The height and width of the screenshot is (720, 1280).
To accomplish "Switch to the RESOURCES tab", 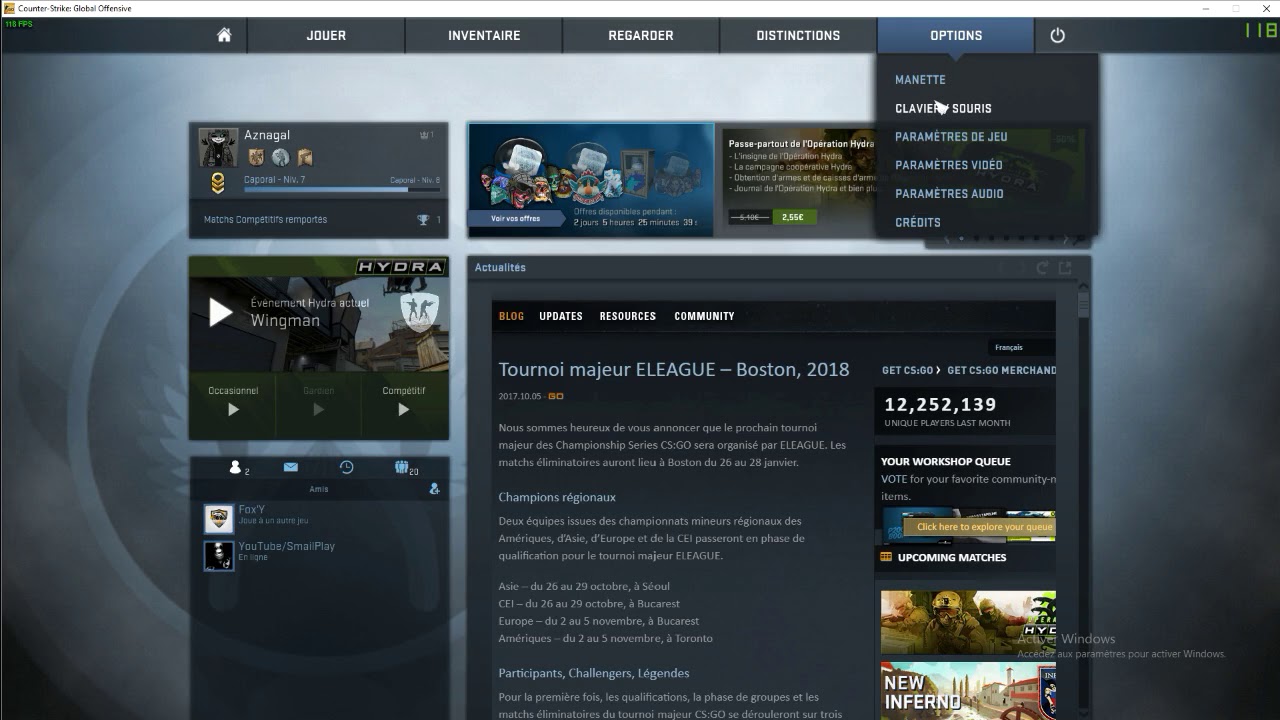I will coord(628,316).
